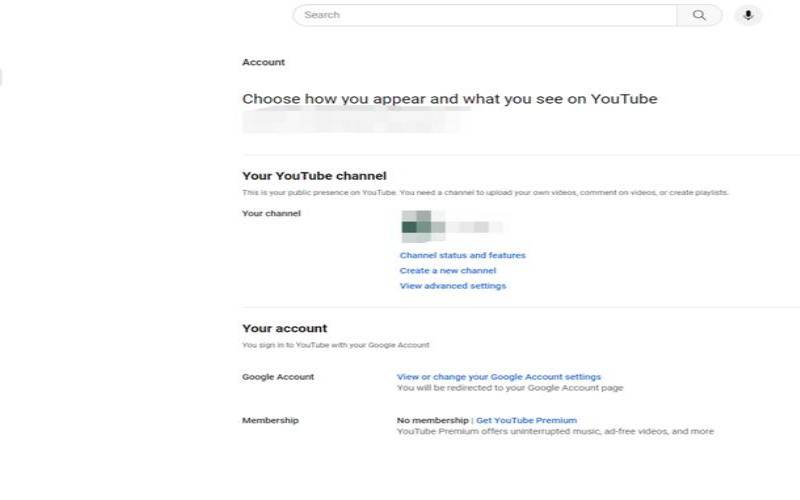Focus the Search input field
Image resolution: width=800 pixels, height=500 pixels.
[x=485, y=15]
